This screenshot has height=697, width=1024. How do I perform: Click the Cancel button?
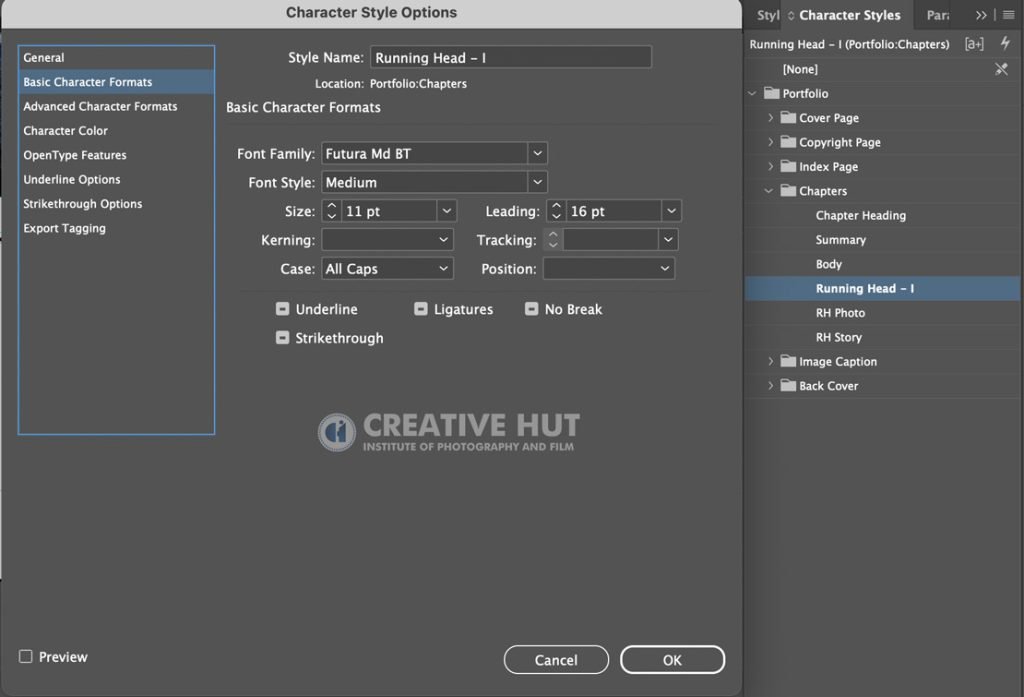[556, 660]
